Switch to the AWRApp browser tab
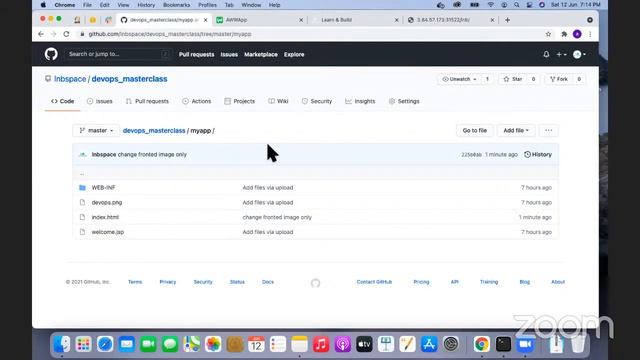 259,20
